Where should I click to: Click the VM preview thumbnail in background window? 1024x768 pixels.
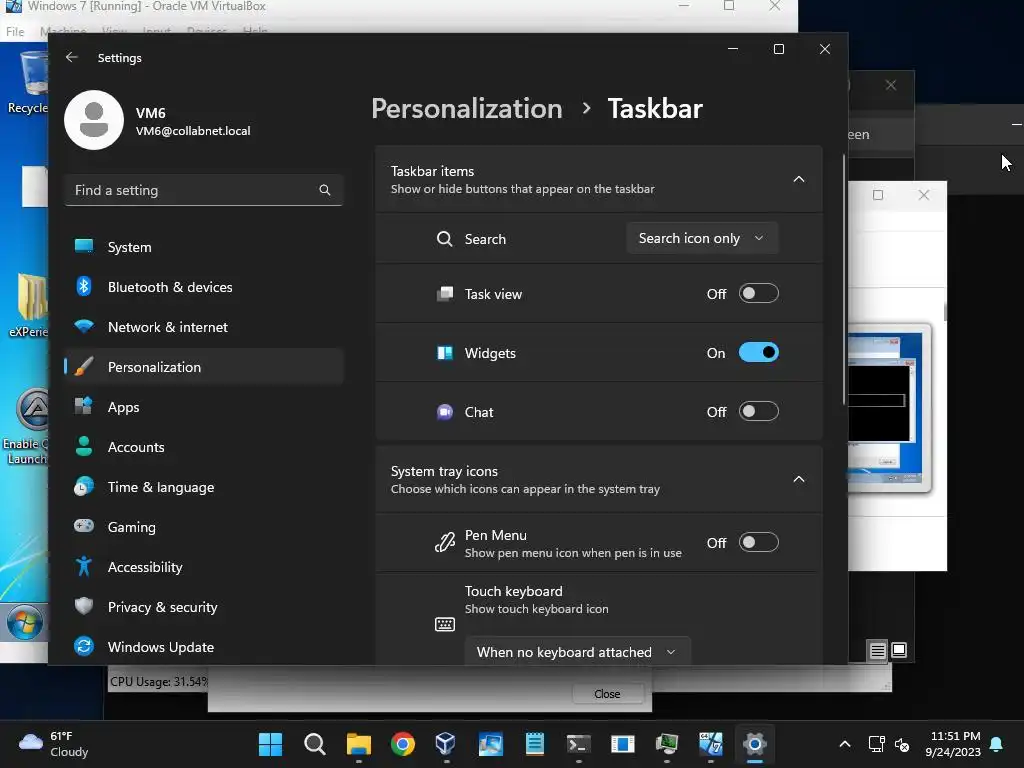889,408
